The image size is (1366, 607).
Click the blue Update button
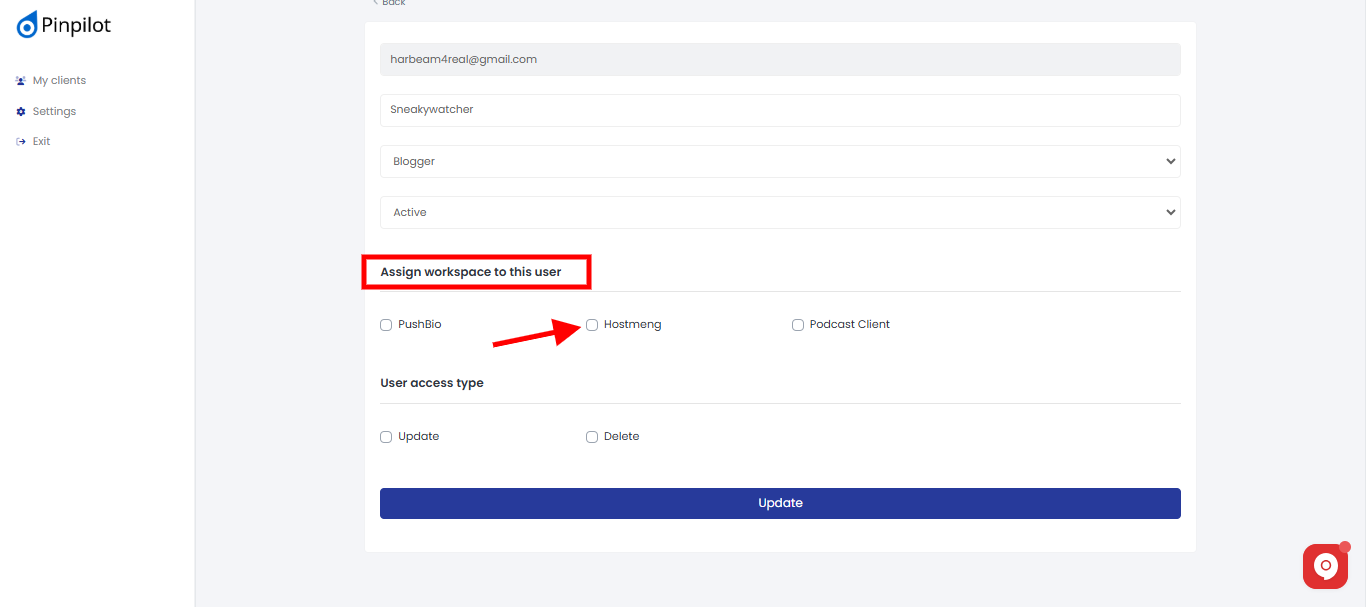(x=780, y=503)
